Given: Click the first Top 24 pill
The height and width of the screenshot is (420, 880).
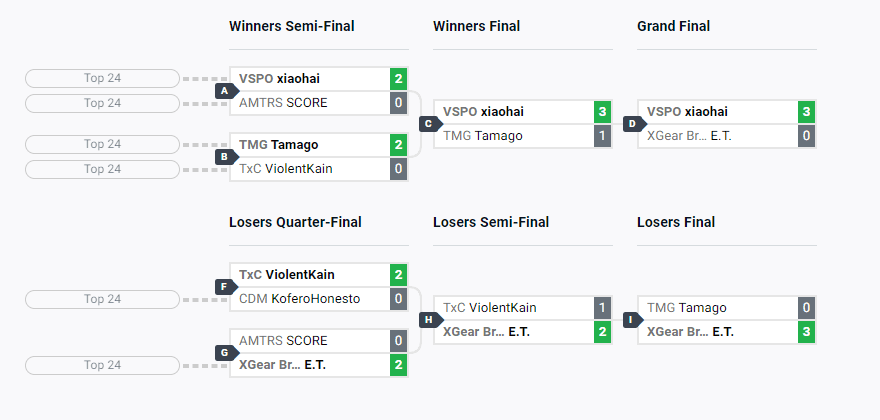Looking at the screenshot, I should [102, 78].
